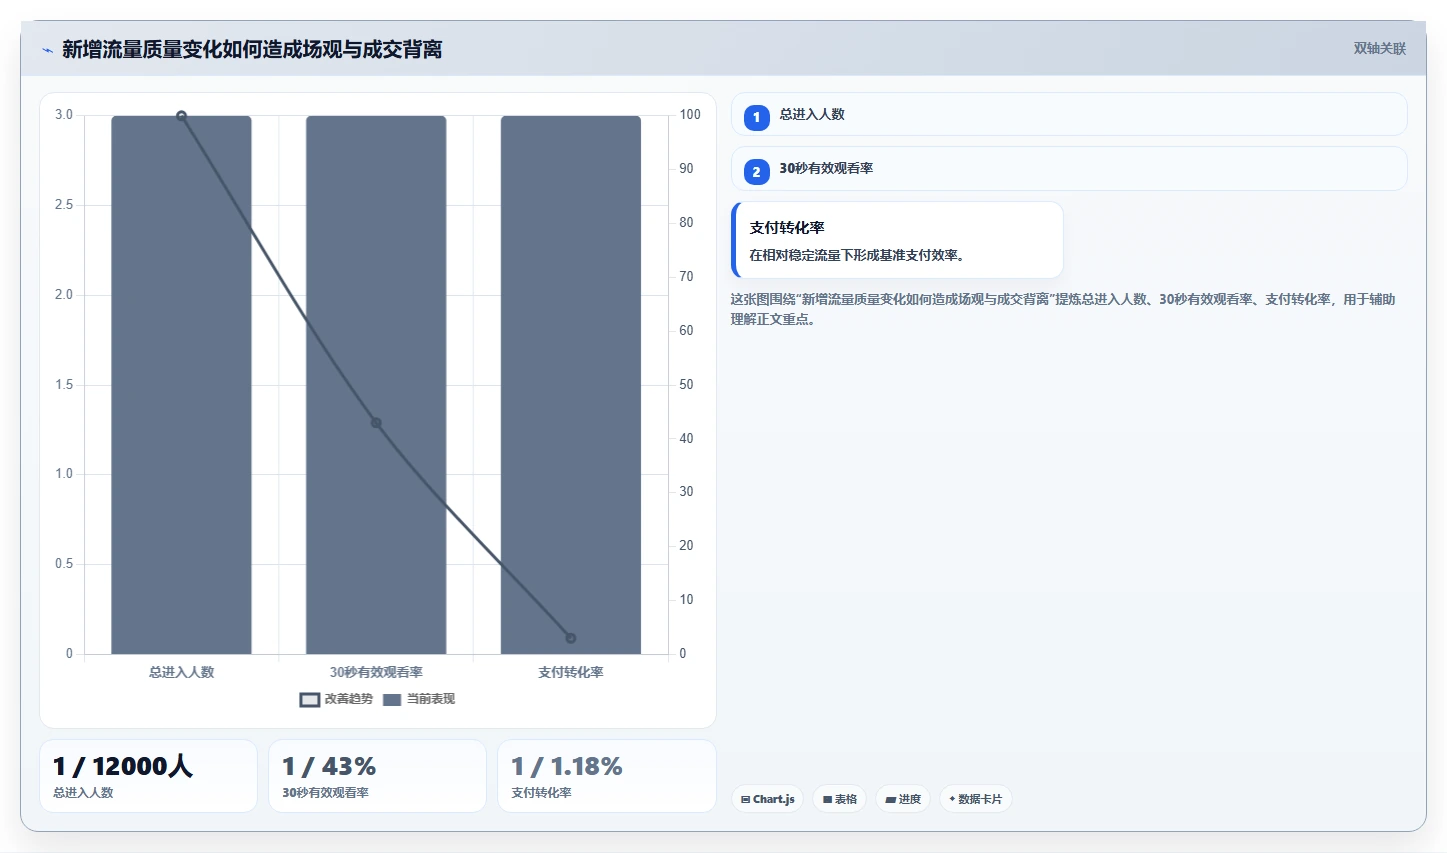
Task: Click the 进度 tag chip
Action: pyautogui.click(x=903, y=799)
